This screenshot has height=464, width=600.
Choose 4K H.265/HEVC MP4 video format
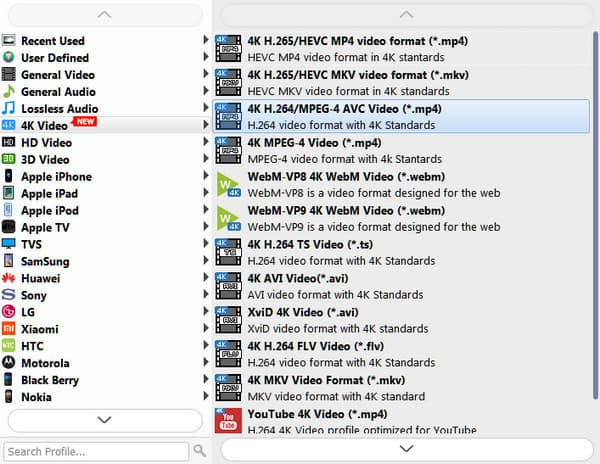401,49
